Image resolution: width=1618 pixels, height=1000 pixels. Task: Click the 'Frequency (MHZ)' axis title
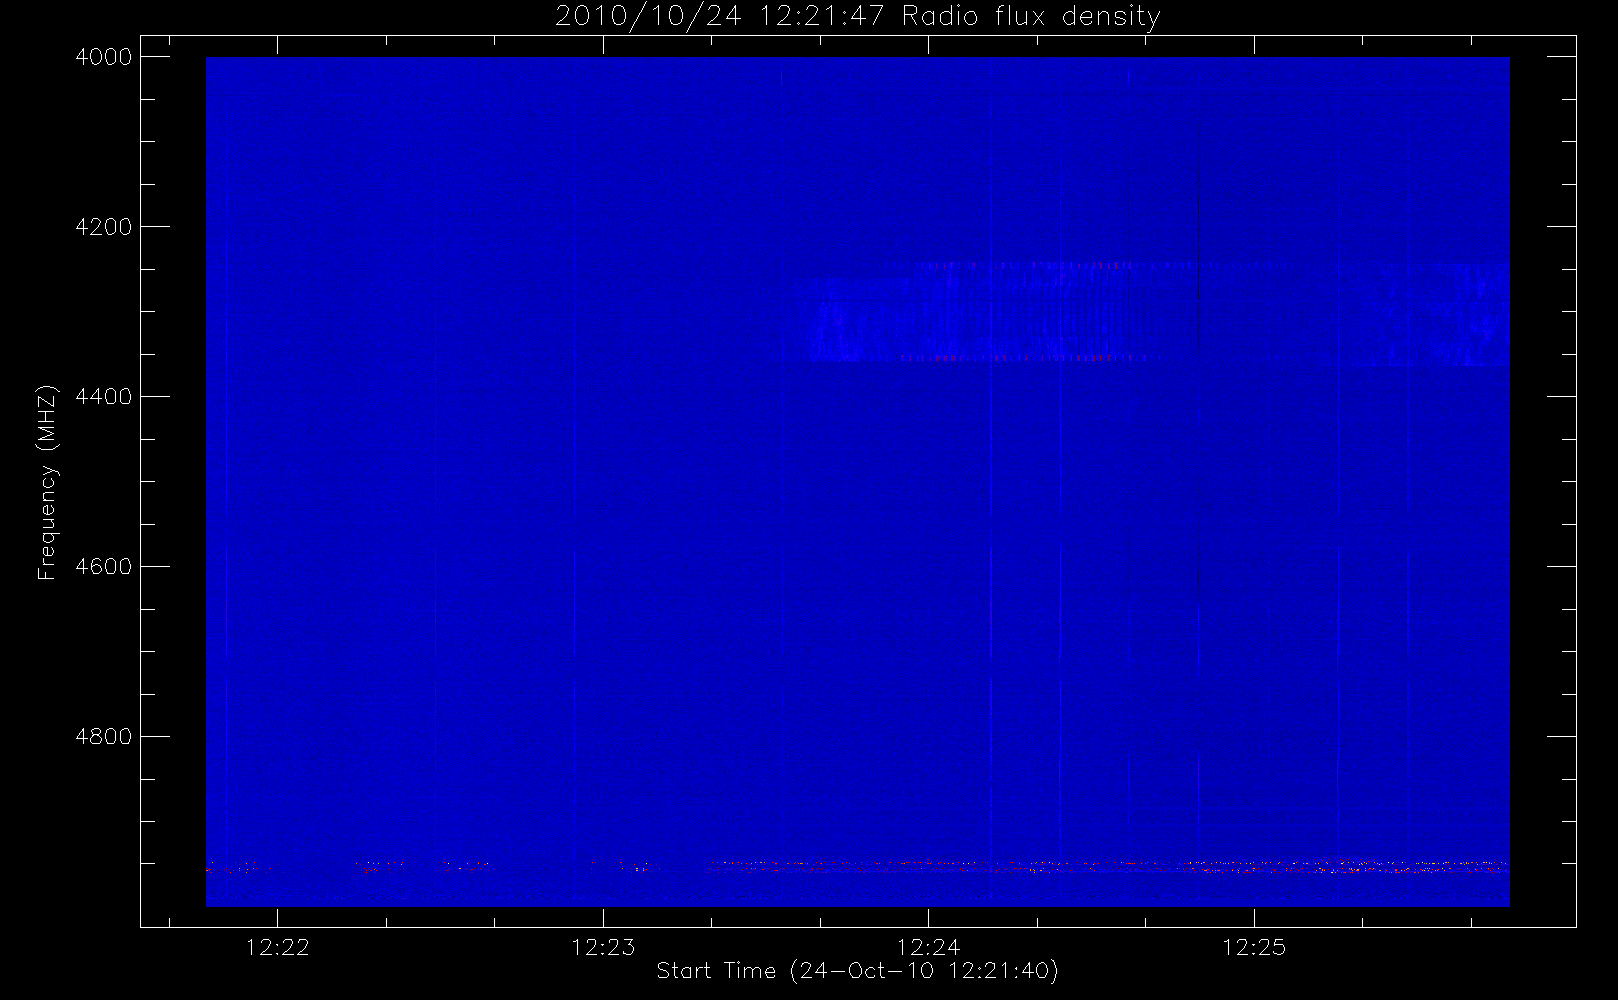pos(47,482)
